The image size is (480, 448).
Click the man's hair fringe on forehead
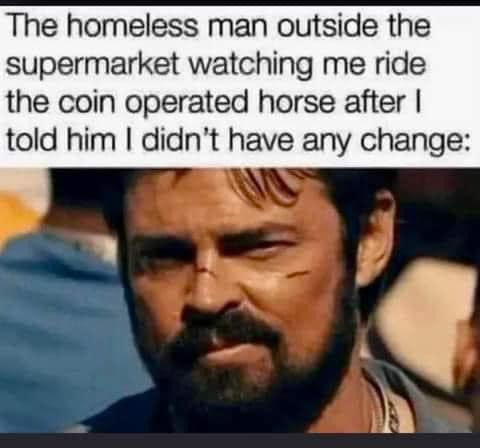260,185
